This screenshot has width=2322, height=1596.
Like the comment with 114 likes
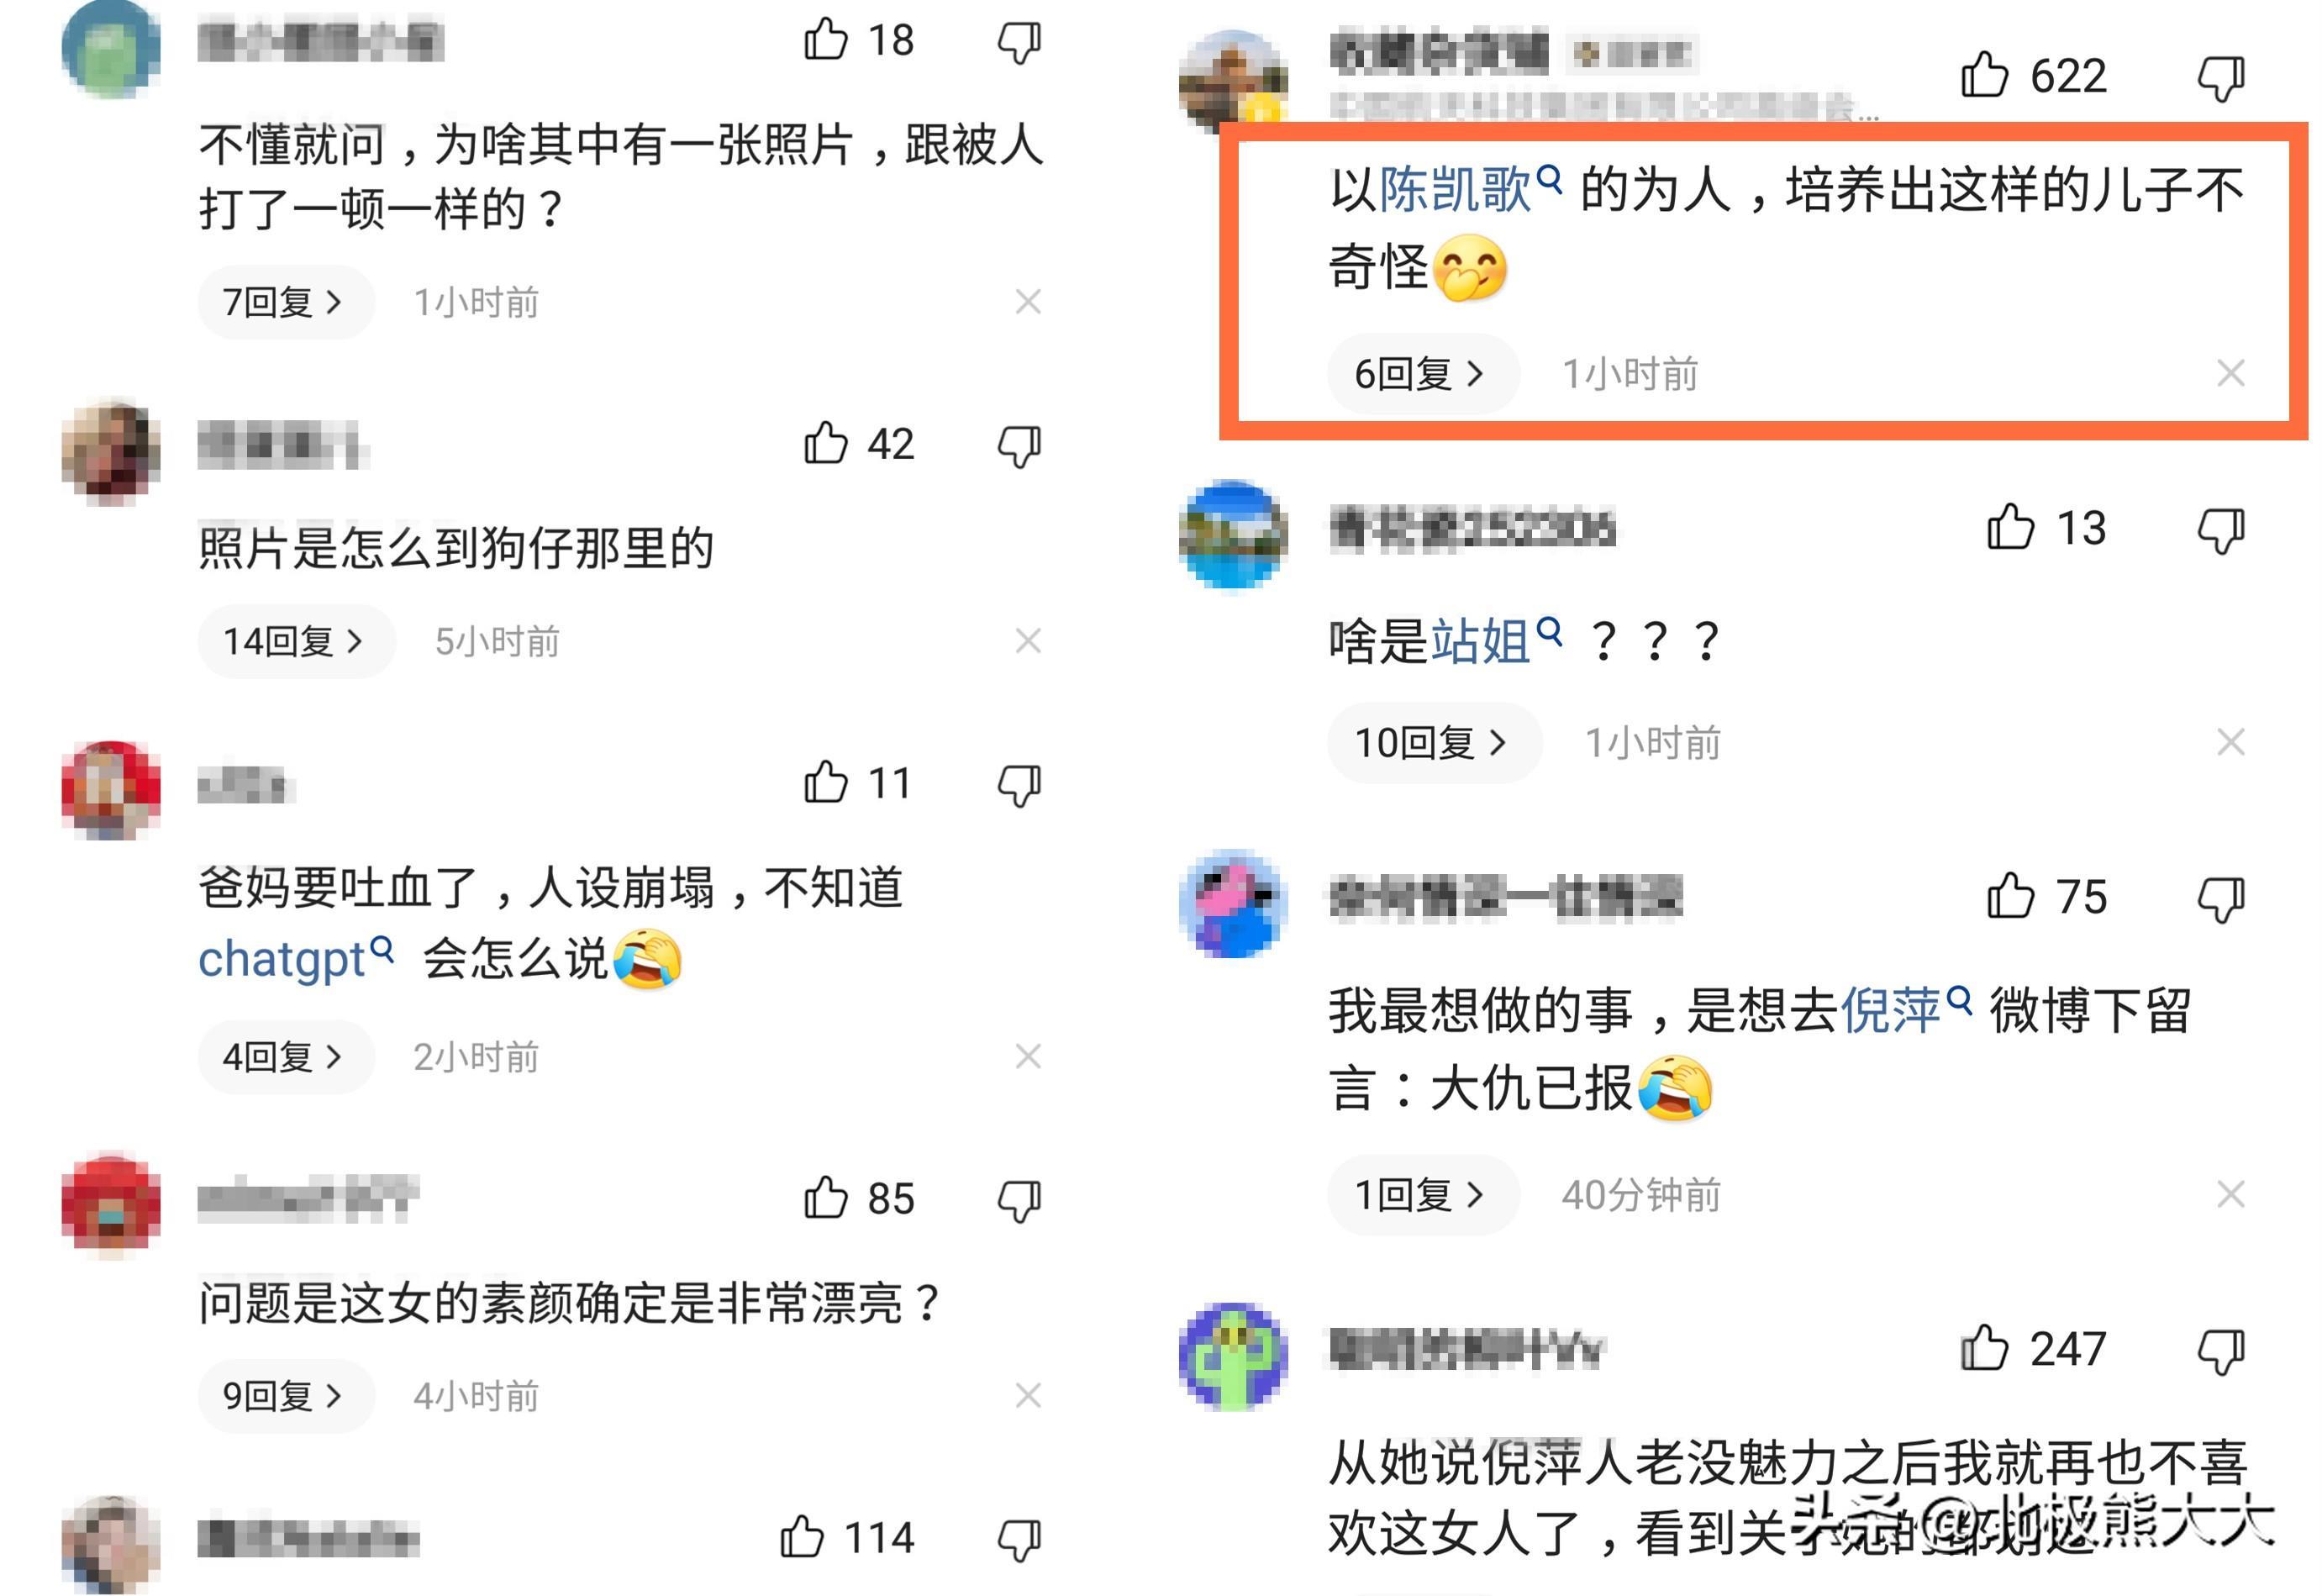[802, 1537]
